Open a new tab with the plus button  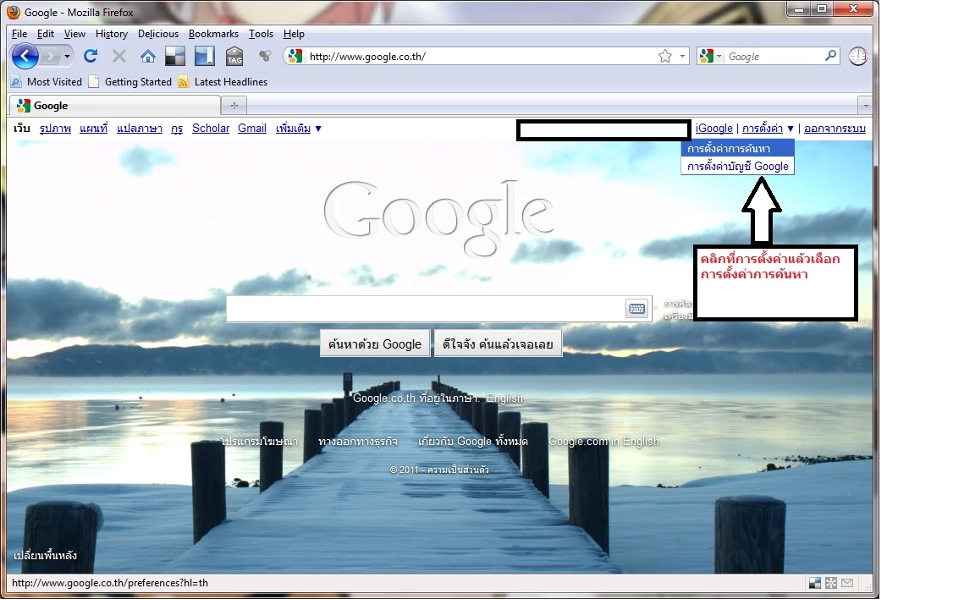(234, 105)
